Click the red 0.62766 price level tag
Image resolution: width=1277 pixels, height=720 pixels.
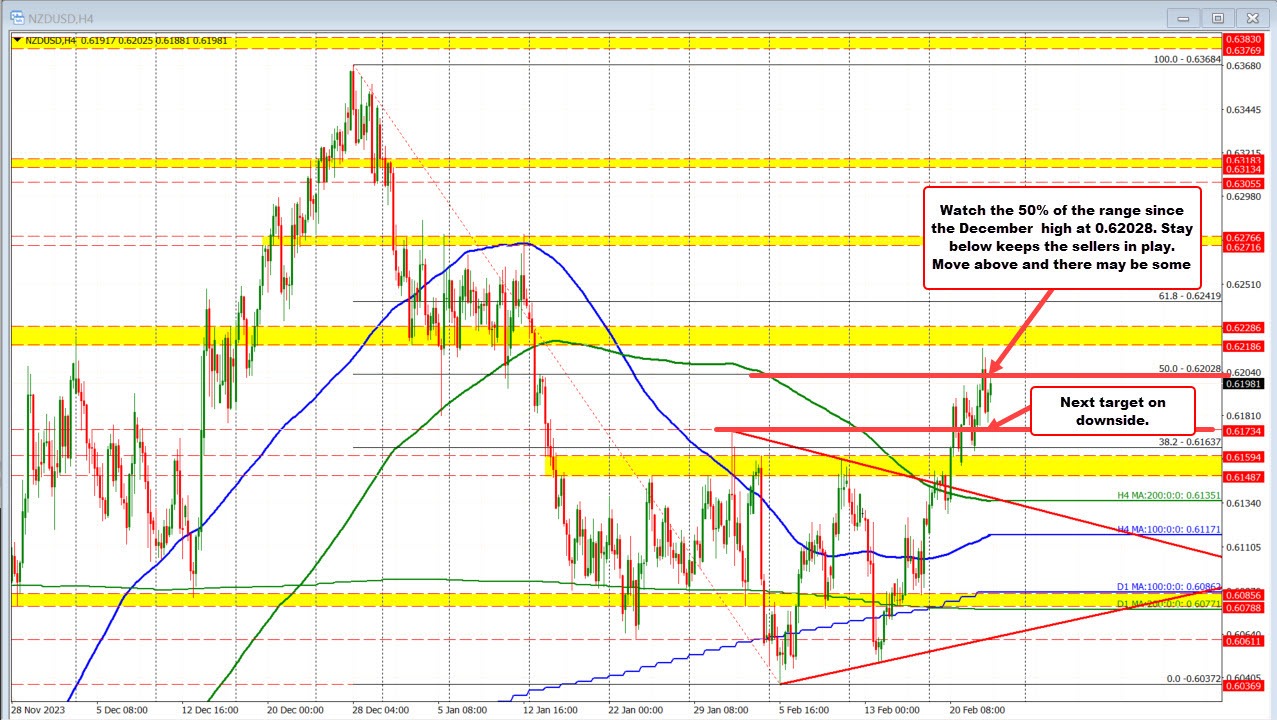(x=1242, y=237)
